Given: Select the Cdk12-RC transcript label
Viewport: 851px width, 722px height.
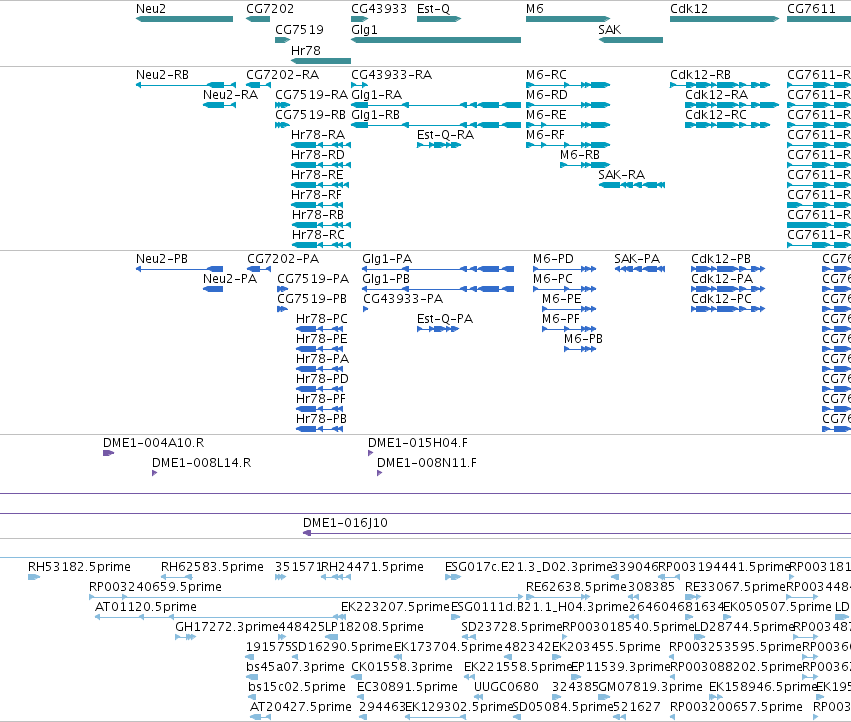Looking at the screenshot, I should 716,115.
